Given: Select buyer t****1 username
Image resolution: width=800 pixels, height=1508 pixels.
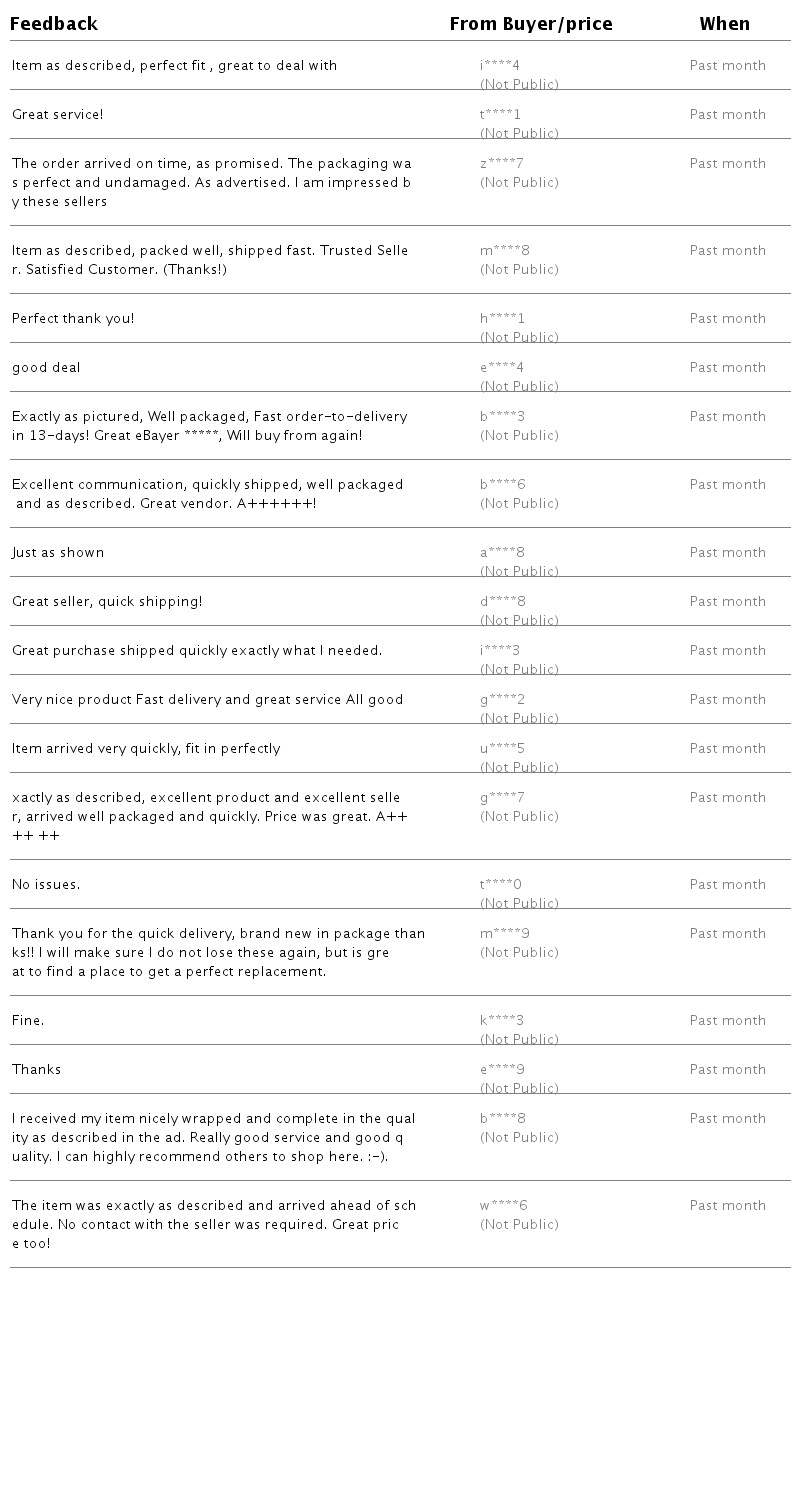Looking at the screenshot, I should pos(500,115).
